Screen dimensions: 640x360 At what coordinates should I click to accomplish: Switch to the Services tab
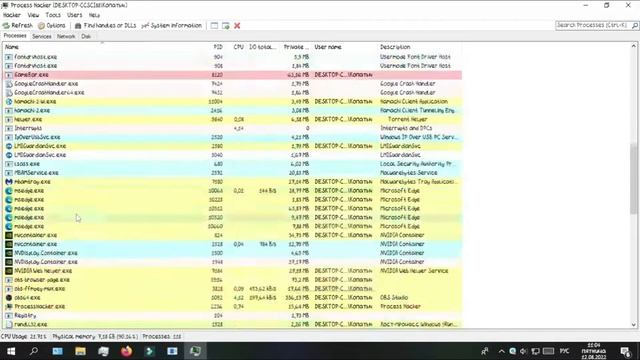(42, 36)
